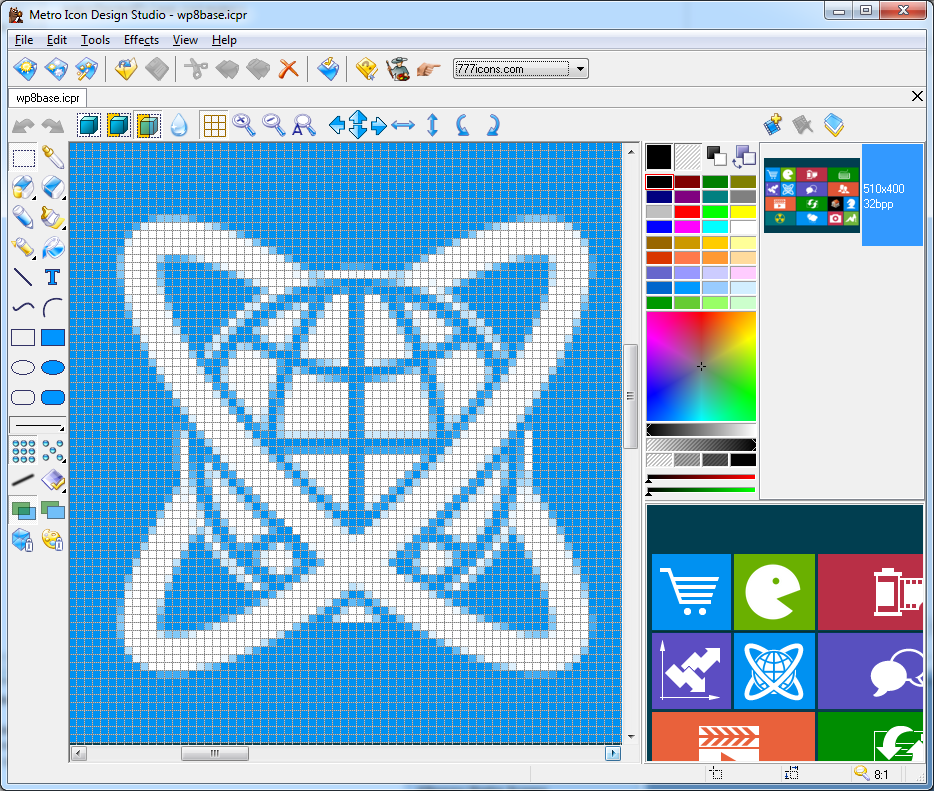The image size is (934, 791).
Task: Click in the rainbow color spectrum
Action: pyautogui.click(x=701, y=366)
